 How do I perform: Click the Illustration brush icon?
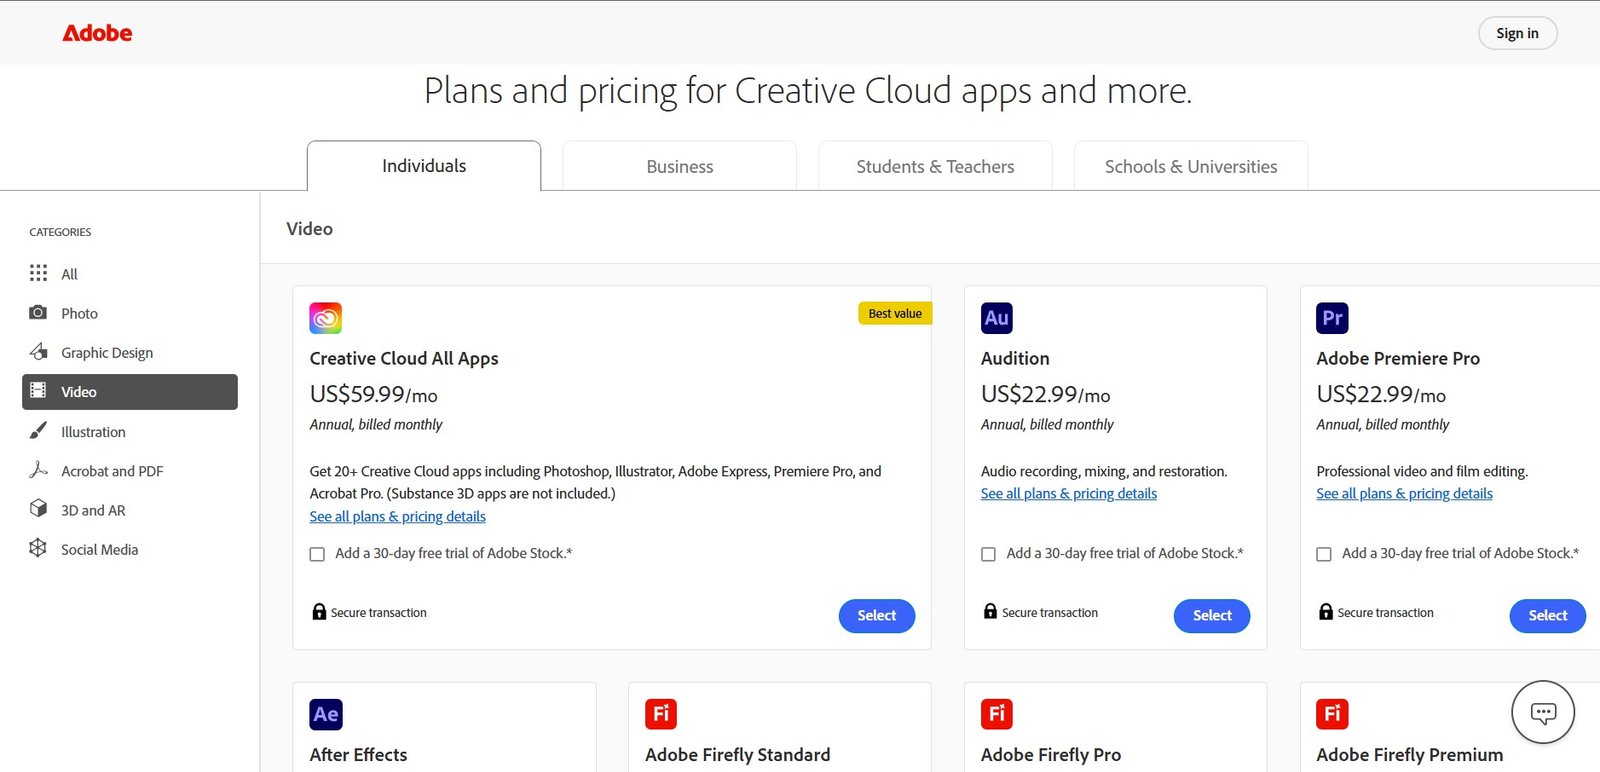[38, 430]
